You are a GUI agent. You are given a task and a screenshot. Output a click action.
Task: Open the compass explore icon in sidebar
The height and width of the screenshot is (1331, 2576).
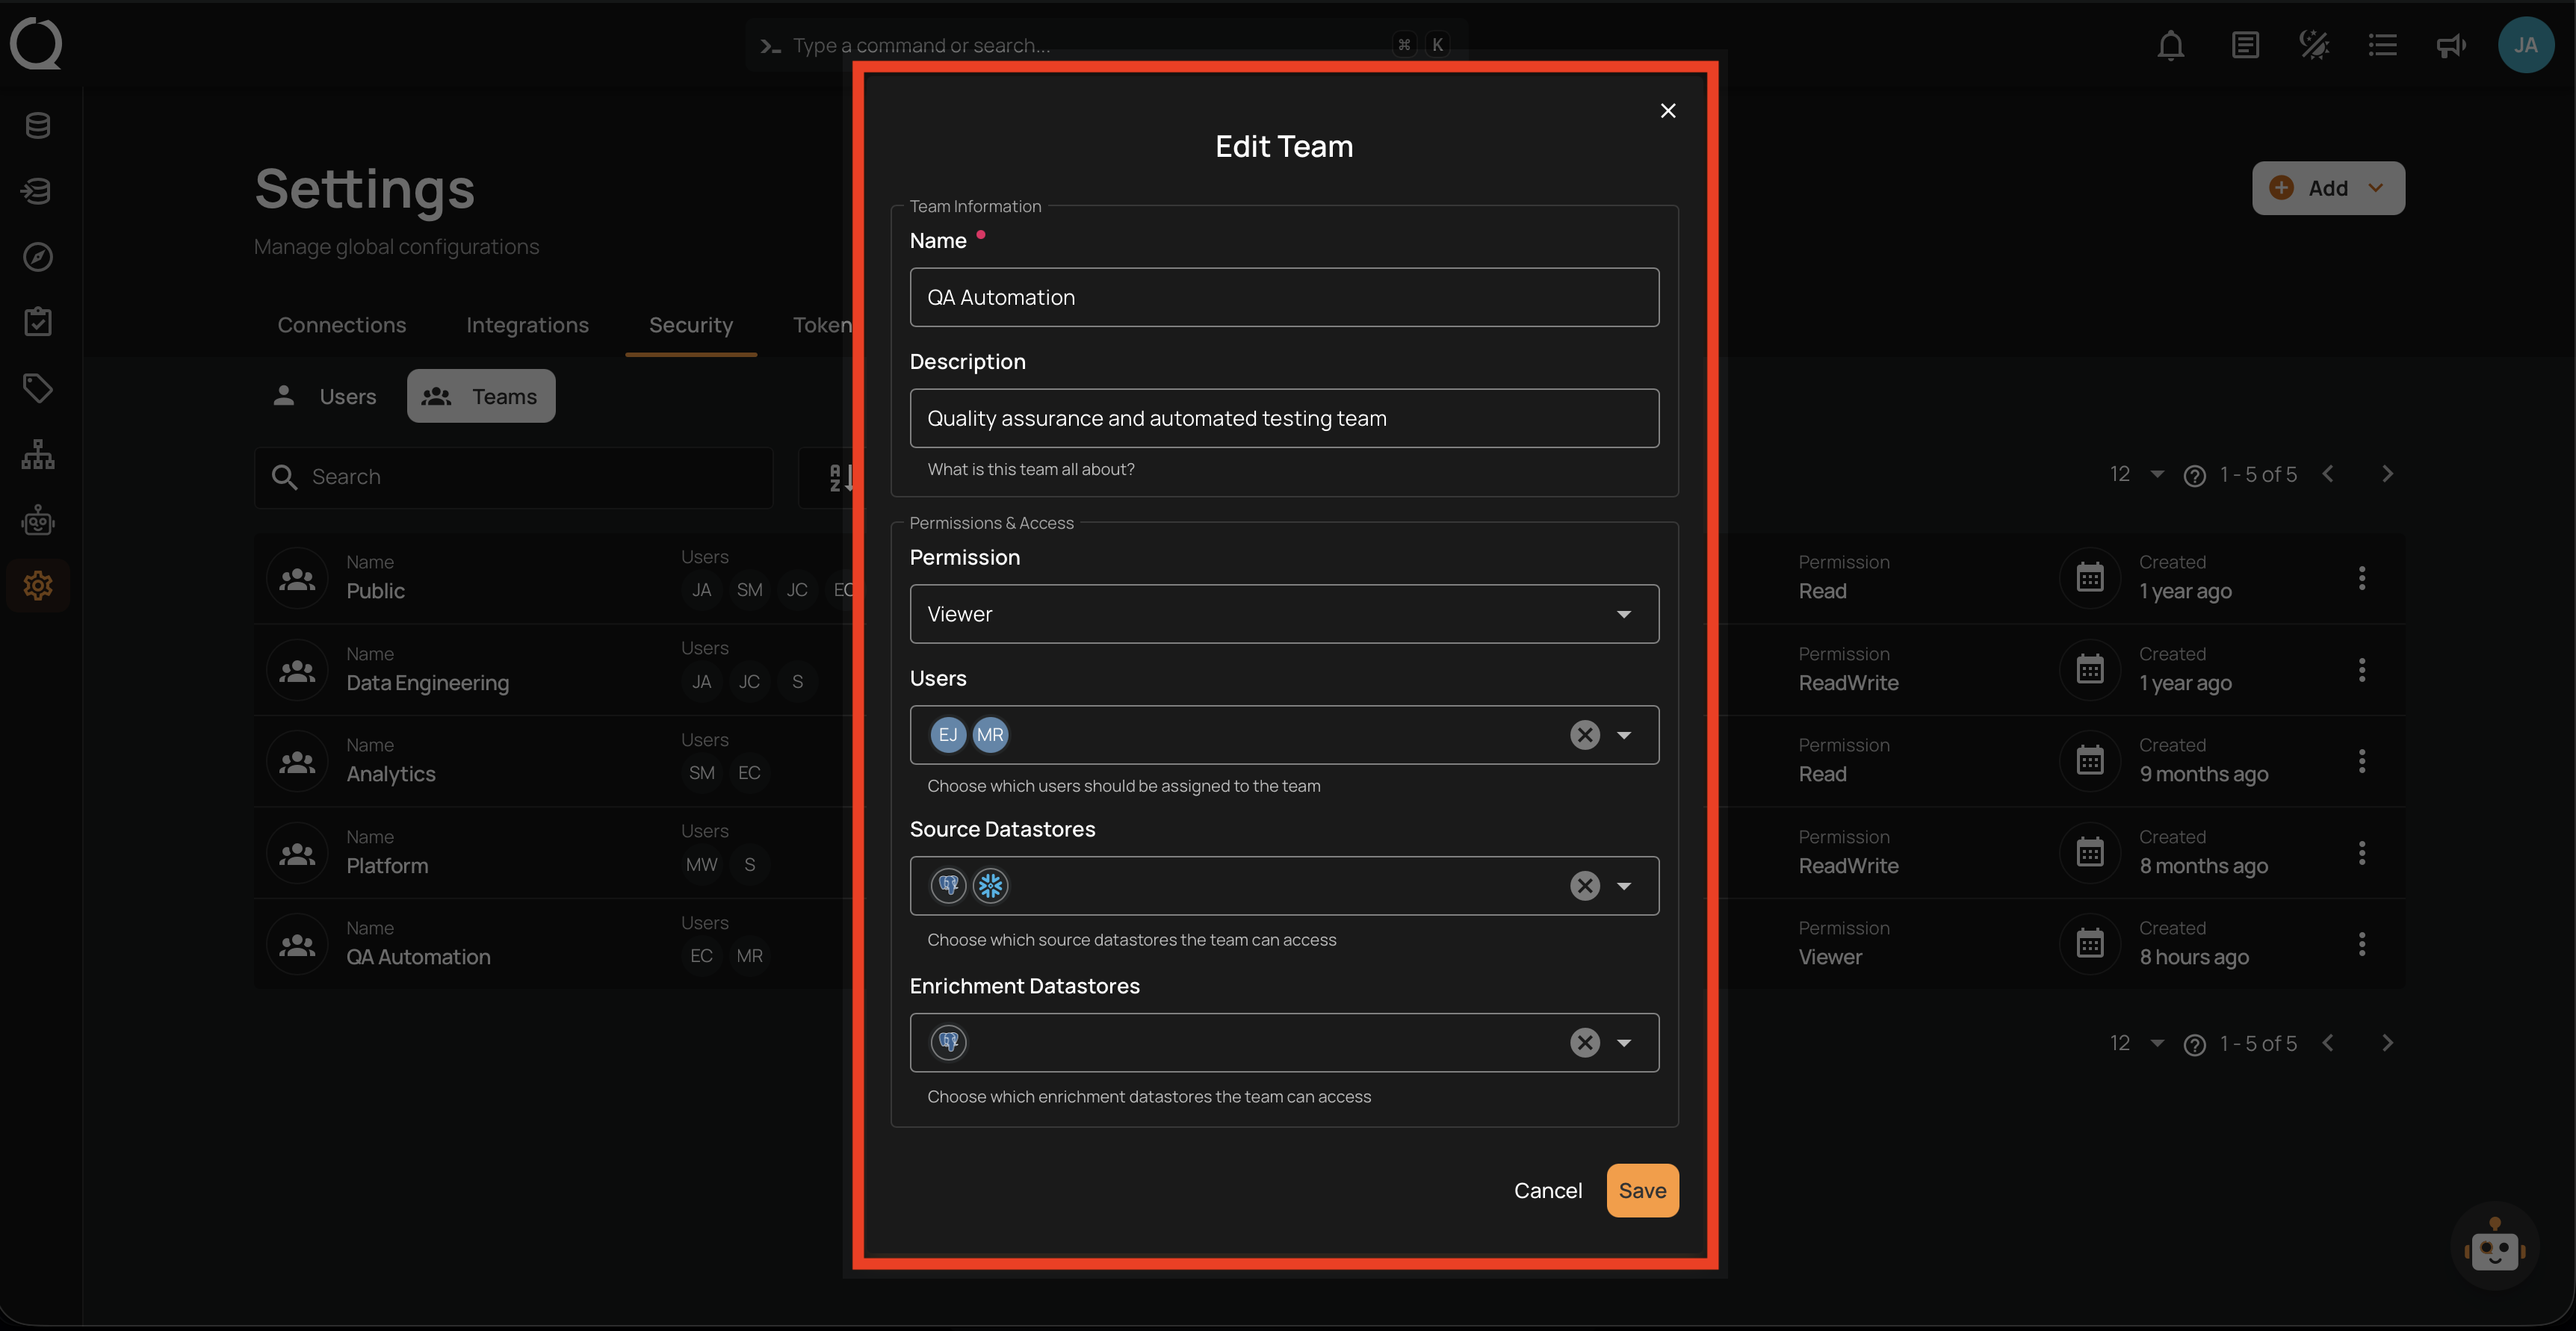[x=38, y=257]
